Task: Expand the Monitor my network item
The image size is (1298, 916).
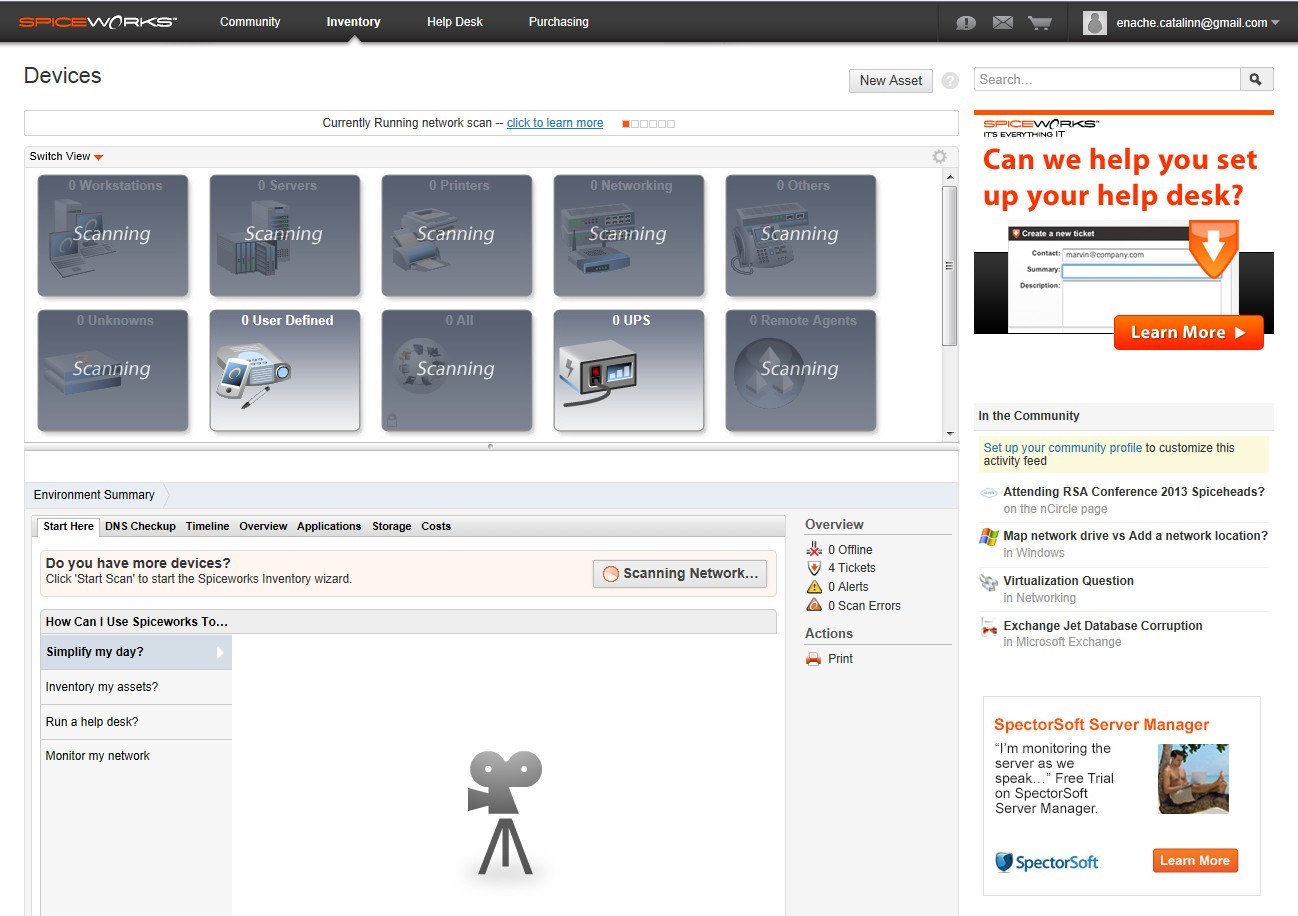Action: 136,756
